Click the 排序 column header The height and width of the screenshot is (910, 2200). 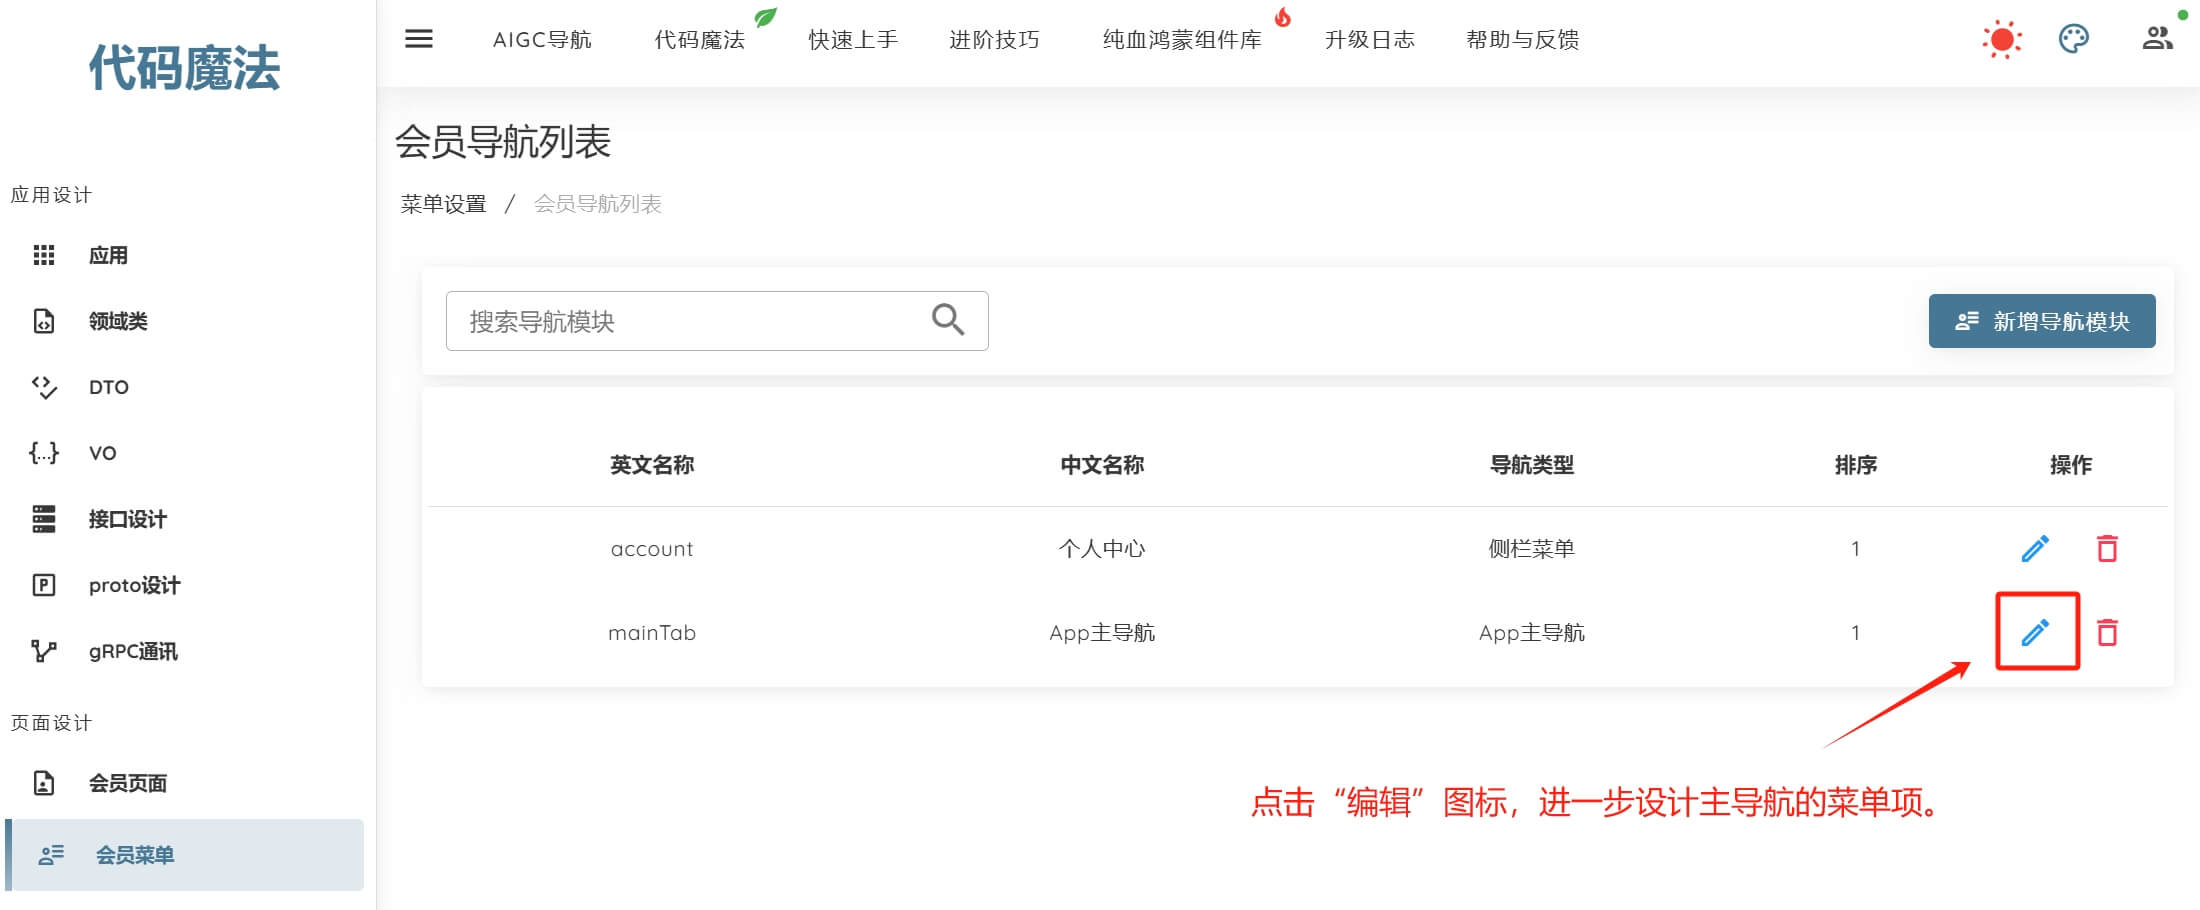point(1856,465)
